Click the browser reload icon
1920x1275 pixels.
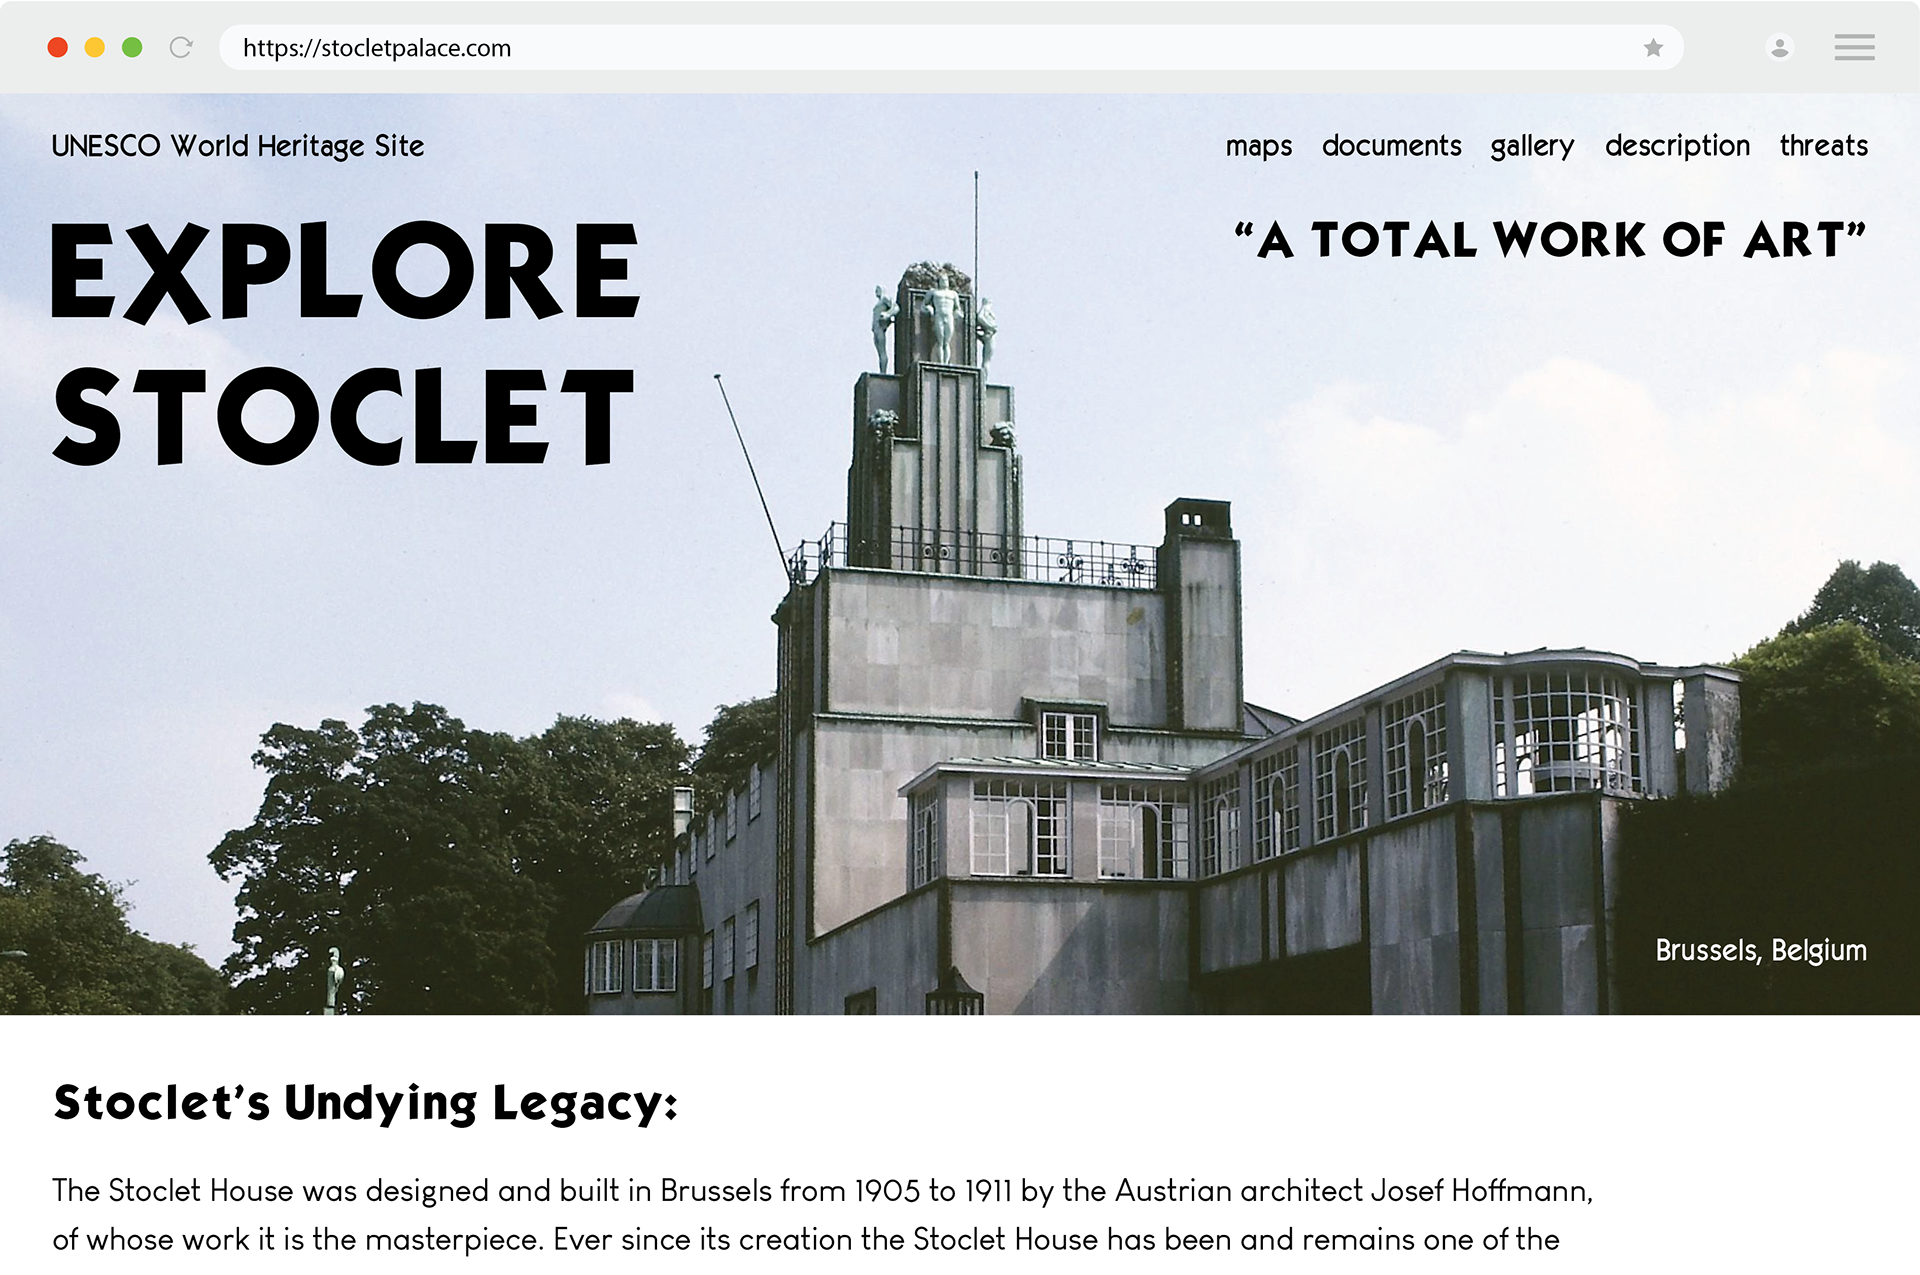click(181, 47)
